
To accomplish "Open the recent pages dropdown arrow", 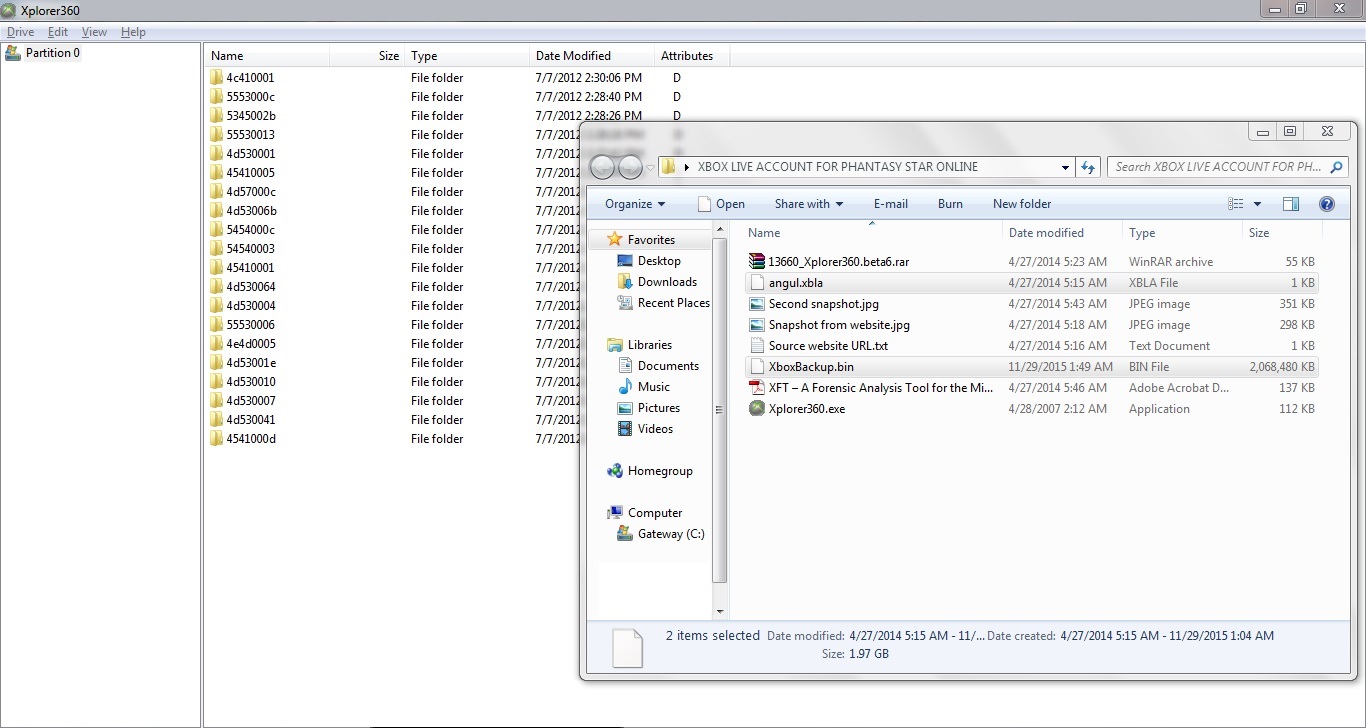I will tap(650, 168).
